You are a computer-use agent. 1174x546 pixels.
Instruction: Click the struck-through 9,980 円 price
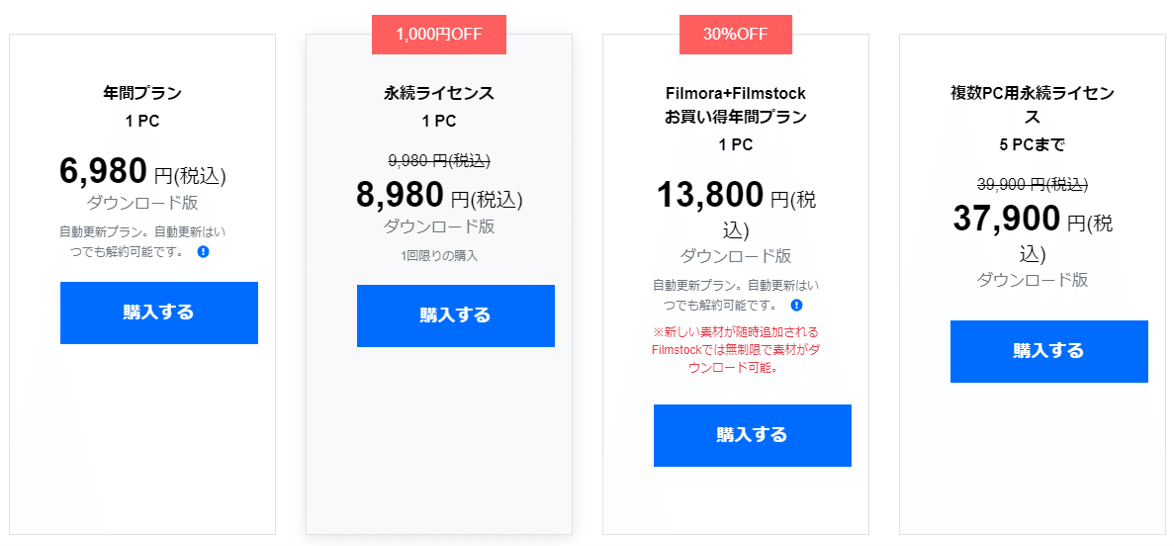tap(439, 160)
